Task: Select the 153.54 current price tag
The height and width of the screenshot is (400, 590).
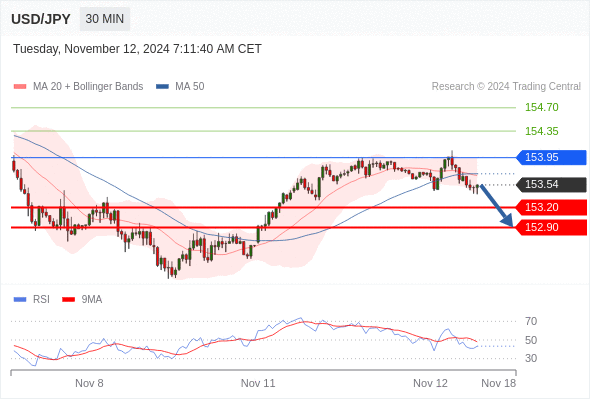Action: pyautogui.click(x=551, y=184)
